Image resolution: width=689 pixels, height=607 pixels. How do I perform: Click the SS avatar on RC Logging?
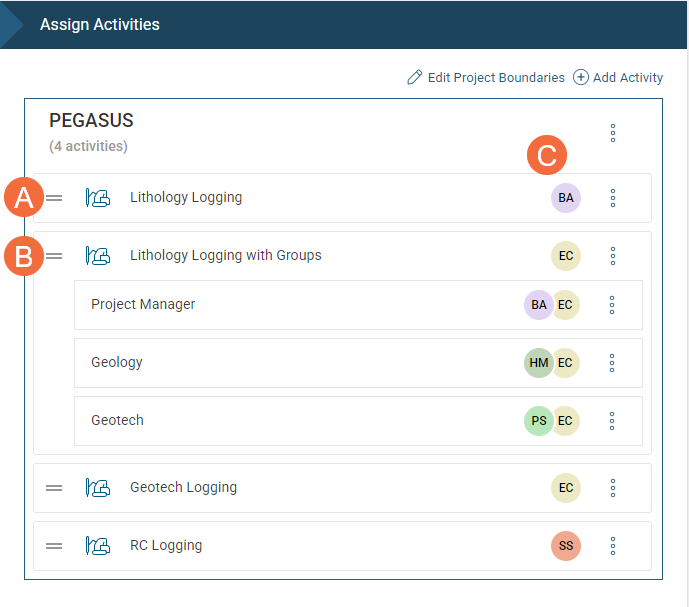point(566,546)
